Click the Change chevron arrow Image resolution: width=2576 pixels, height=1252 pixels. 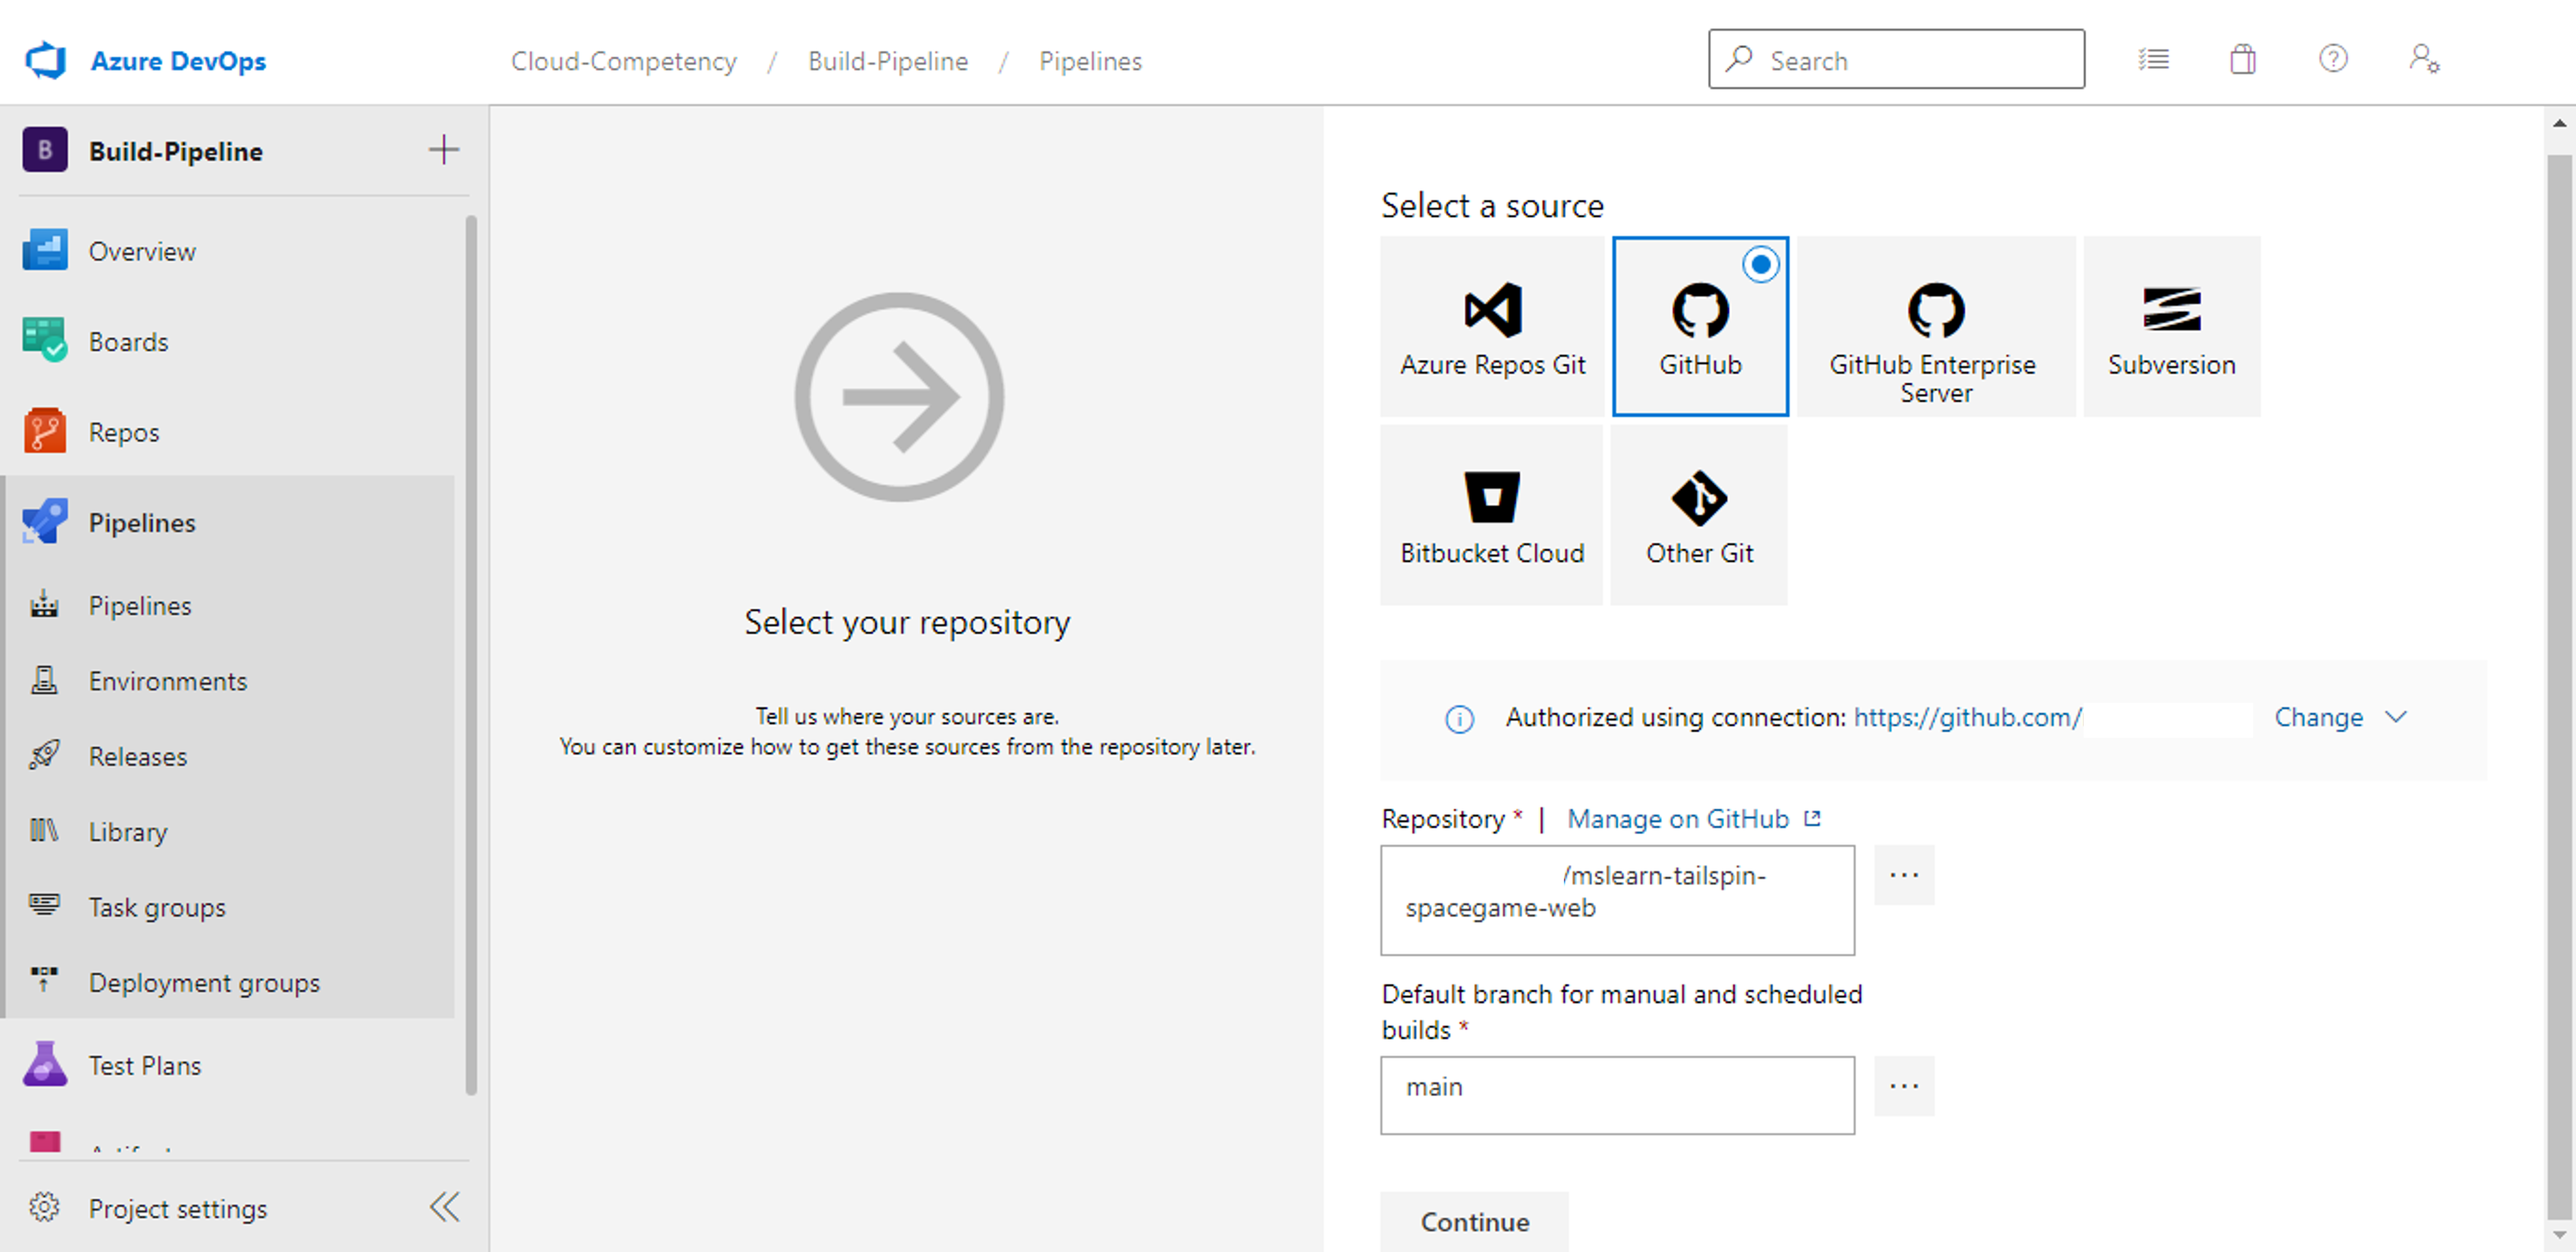coord(2396,717)
